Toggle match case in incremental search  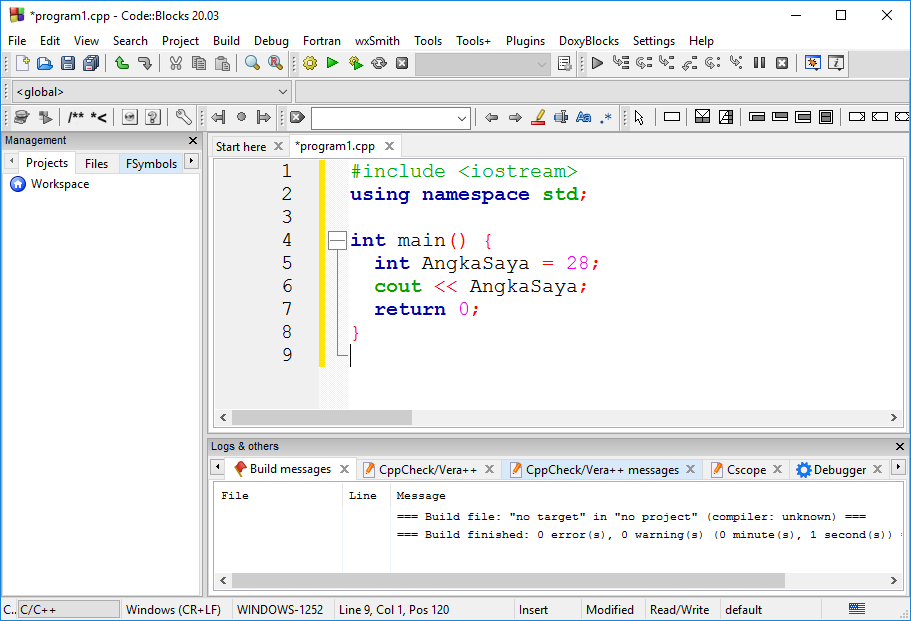pyautogui.click(x=583, y=117)
